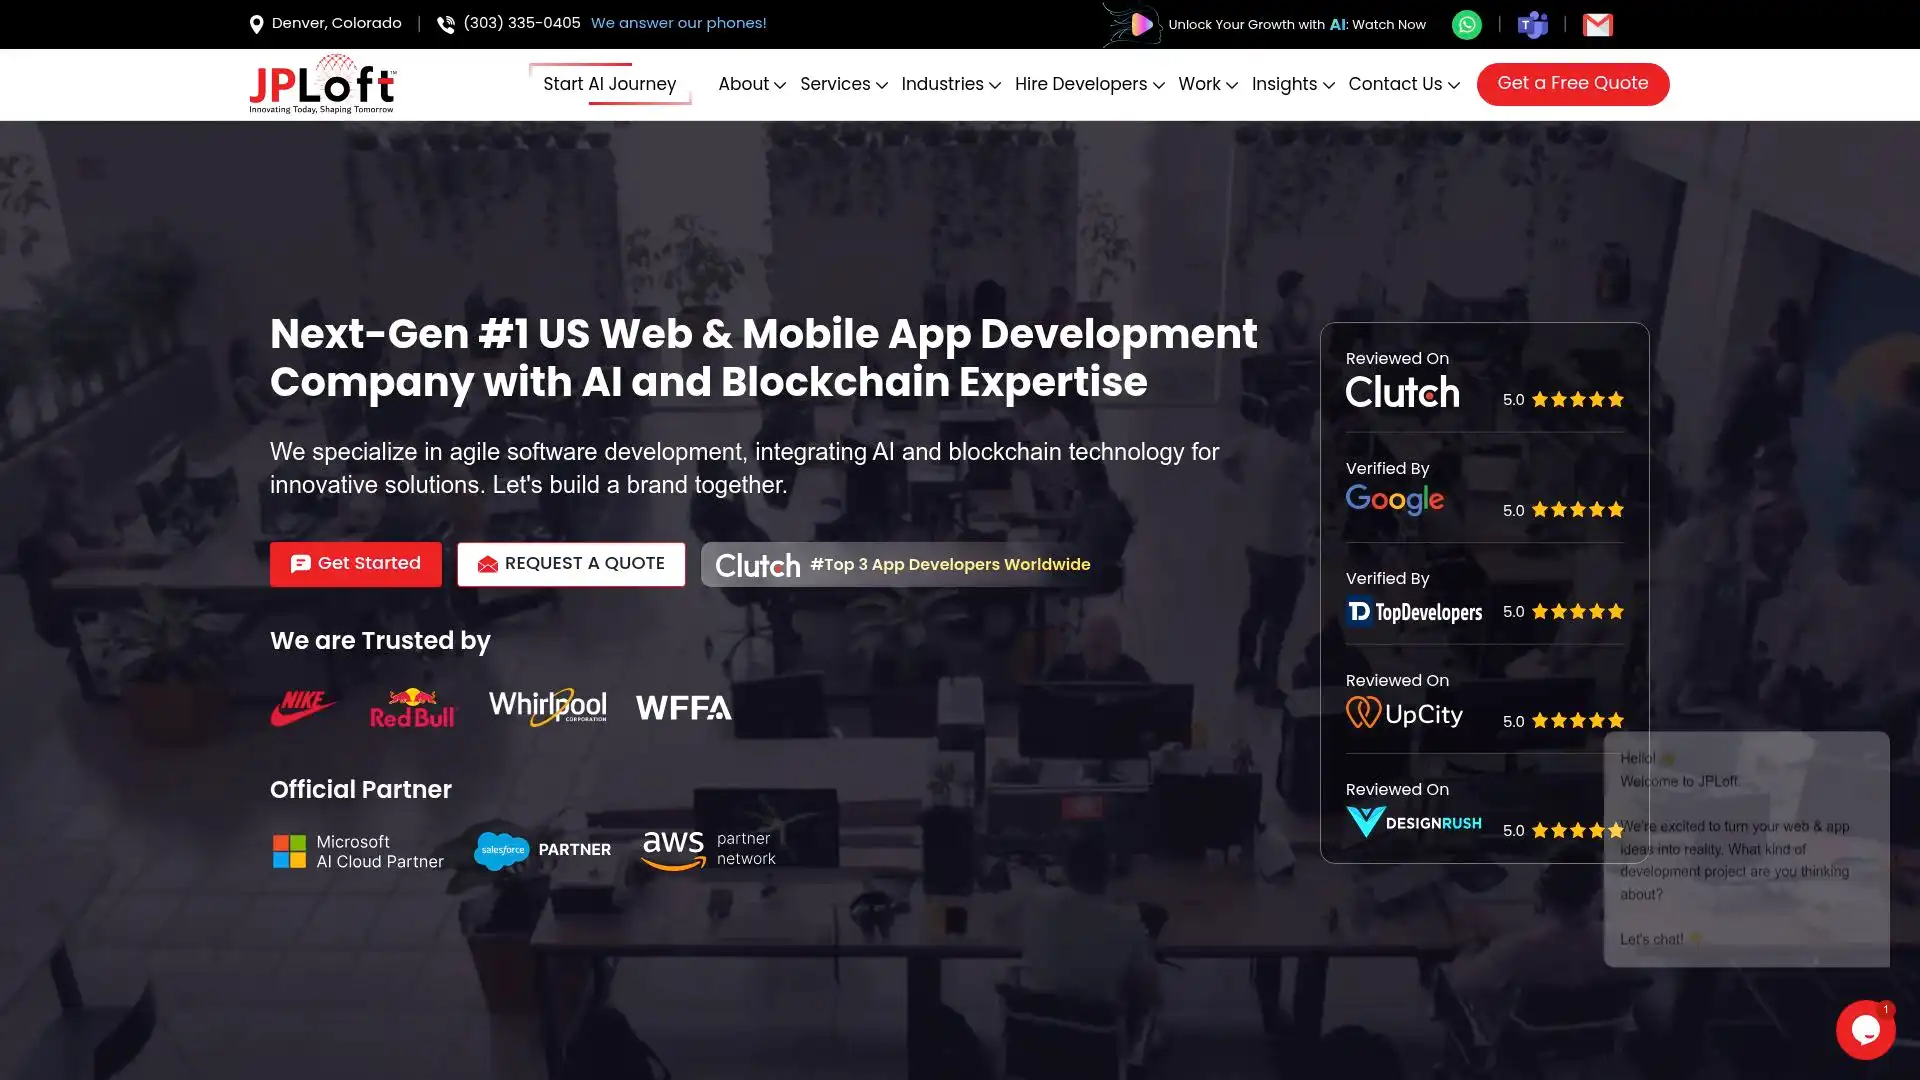Play the AI growth video icon
The height and width of the screenshot is (1080, 1920).
coord(1140,25)
